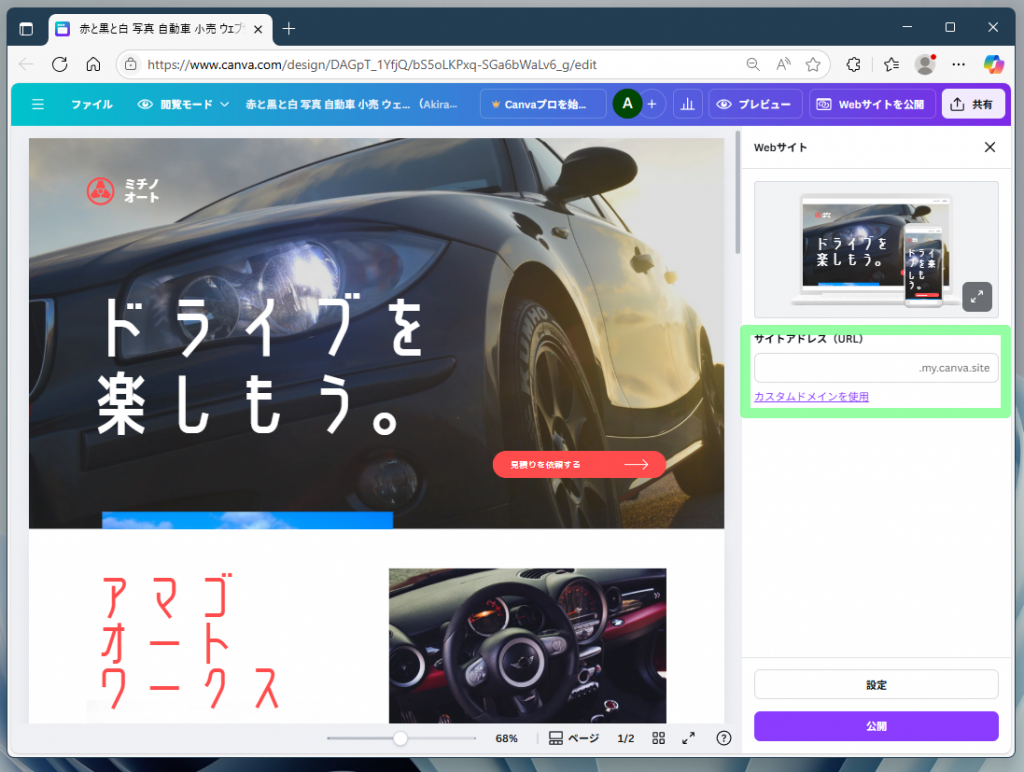Image resolution: width=1024 pixels, height=772 pixels.
Task: Add a collaborator with the plus icon
Action: tap(651, 103)
